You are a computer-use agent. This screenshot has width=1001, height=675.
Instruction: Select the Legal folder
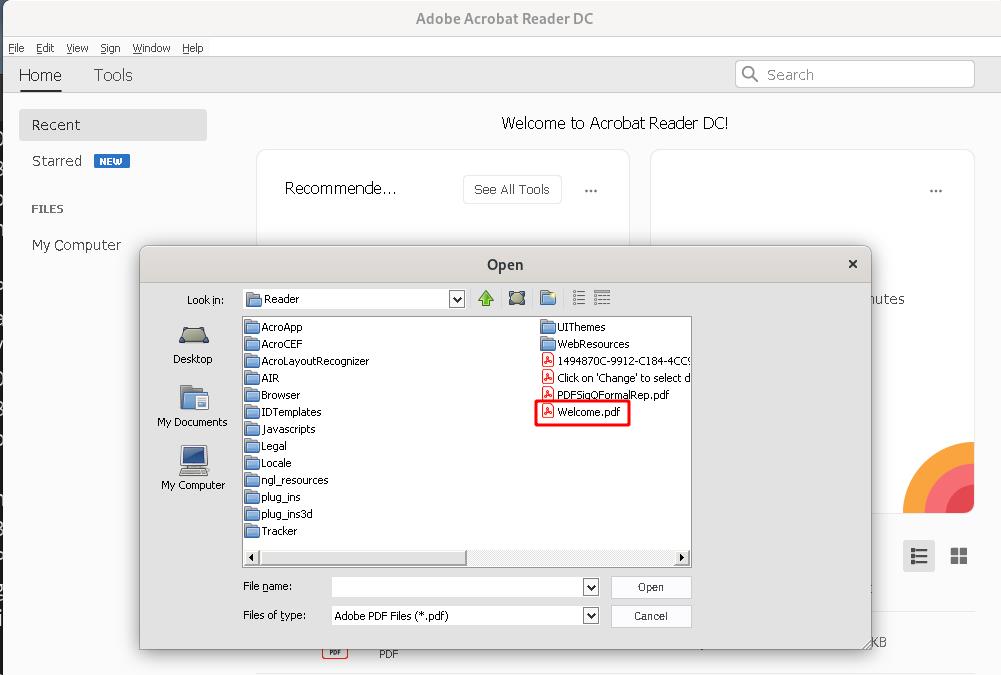click(x=266, y=446)
